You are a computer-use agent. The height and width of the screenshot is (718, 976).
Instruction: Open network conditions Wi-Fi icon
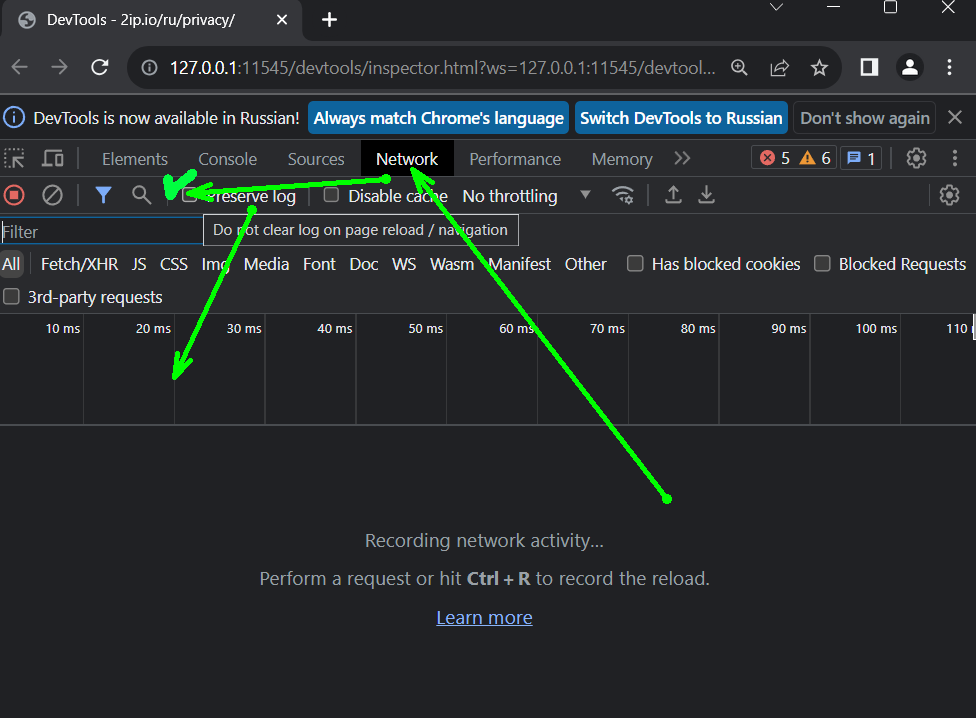point(623,195)
